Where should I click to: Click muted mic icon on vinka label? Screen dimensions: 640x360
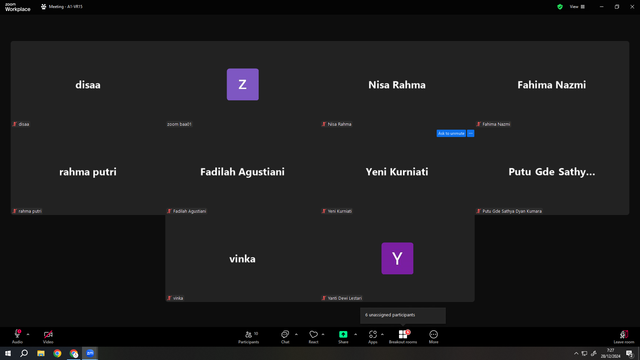pyautogui.click(x=169, y=298)
